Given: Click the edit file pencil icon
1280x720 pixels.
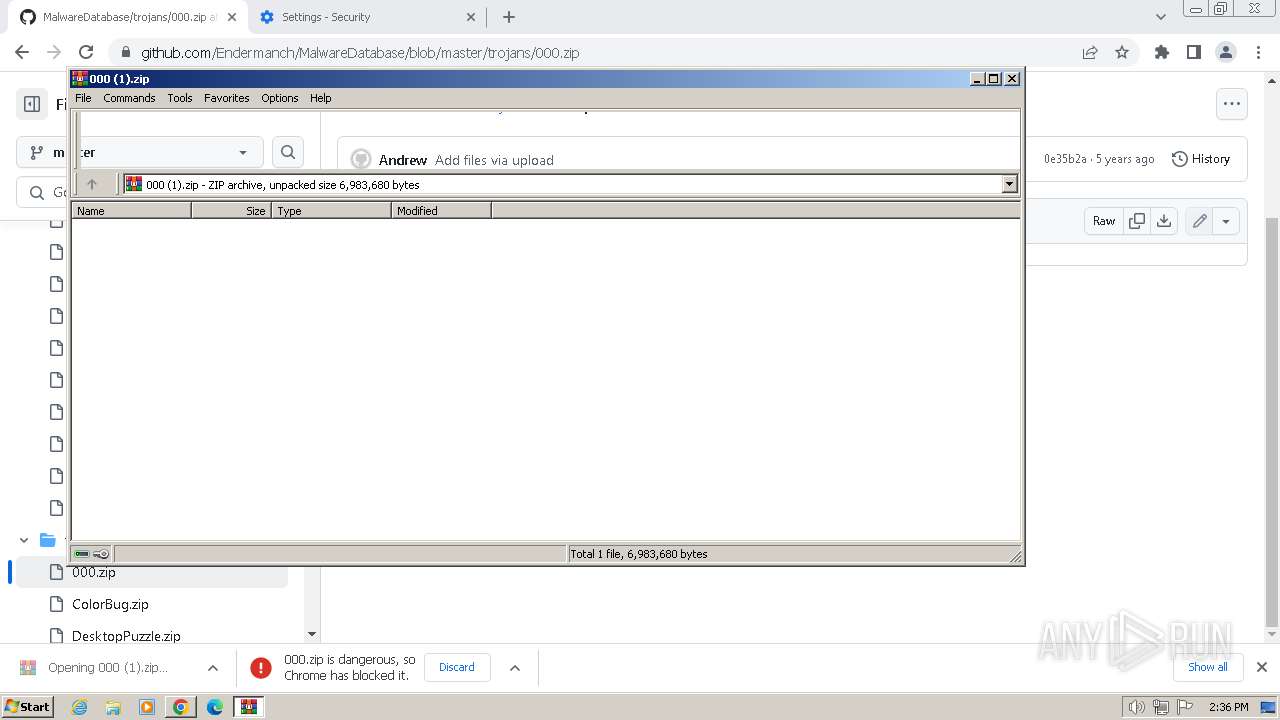Looking at the screenshot, I should pyautogui.click(x=1200, y=221).
